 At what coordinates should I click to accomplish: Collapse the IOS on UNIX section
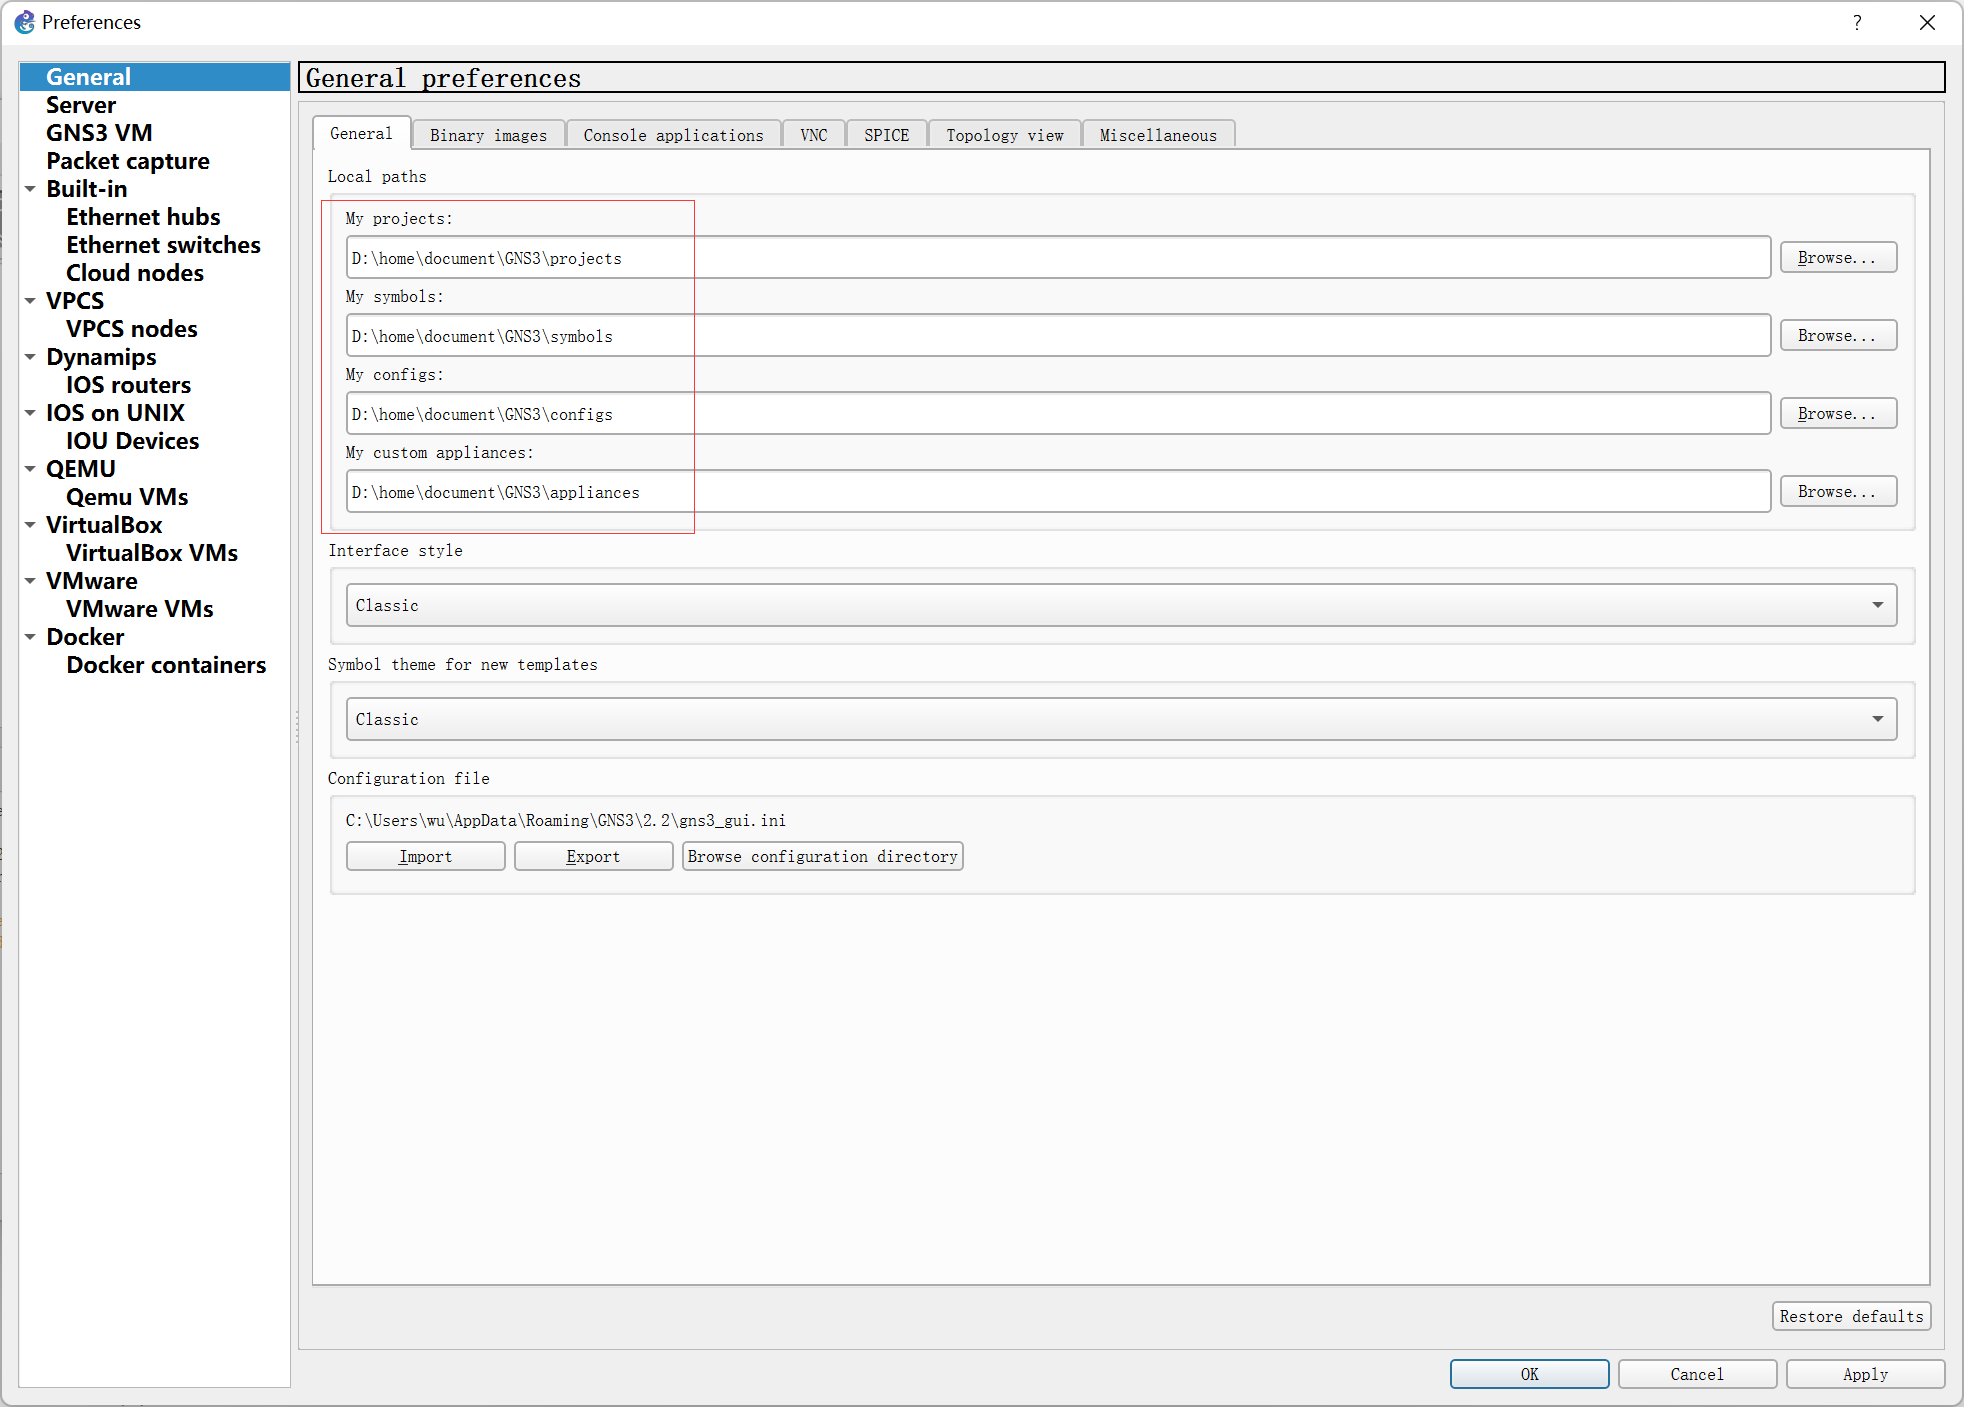click(30, 413)
